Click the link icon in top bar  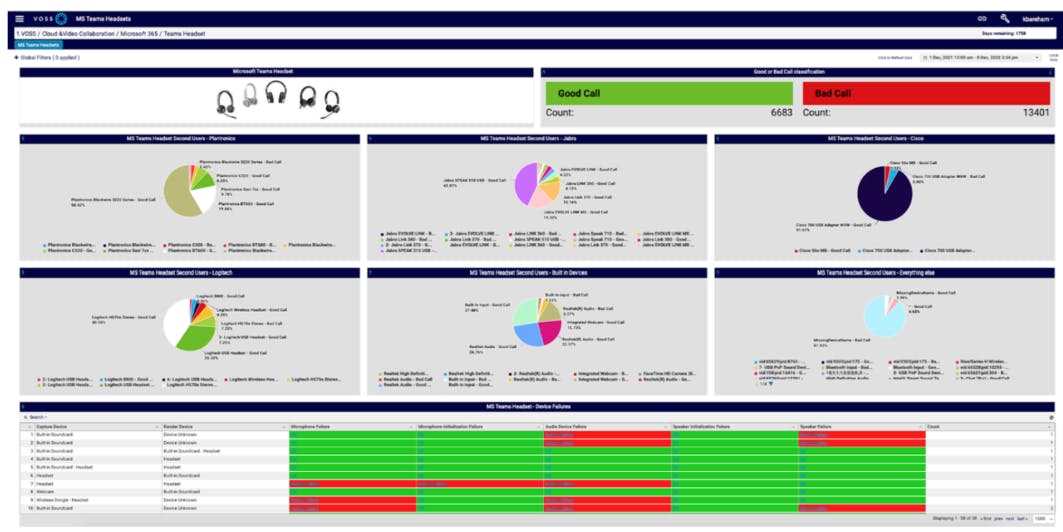(x=981, y=19)
